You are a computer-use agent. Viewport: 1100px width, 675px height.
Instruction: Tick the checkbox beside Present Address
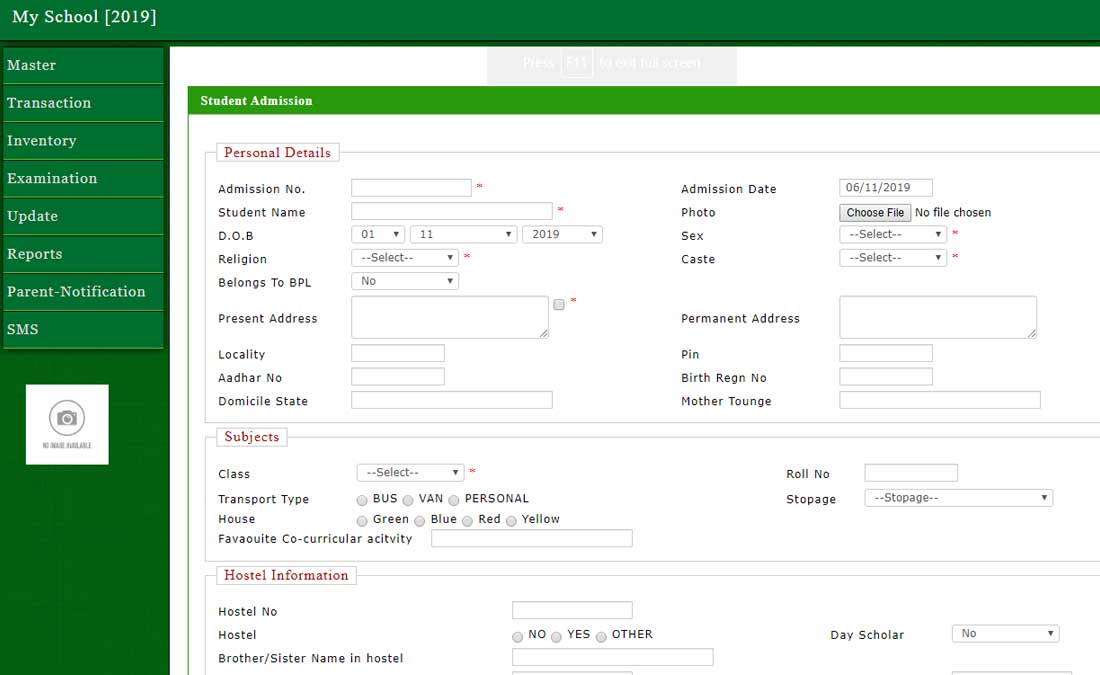(x=558, y=303)
